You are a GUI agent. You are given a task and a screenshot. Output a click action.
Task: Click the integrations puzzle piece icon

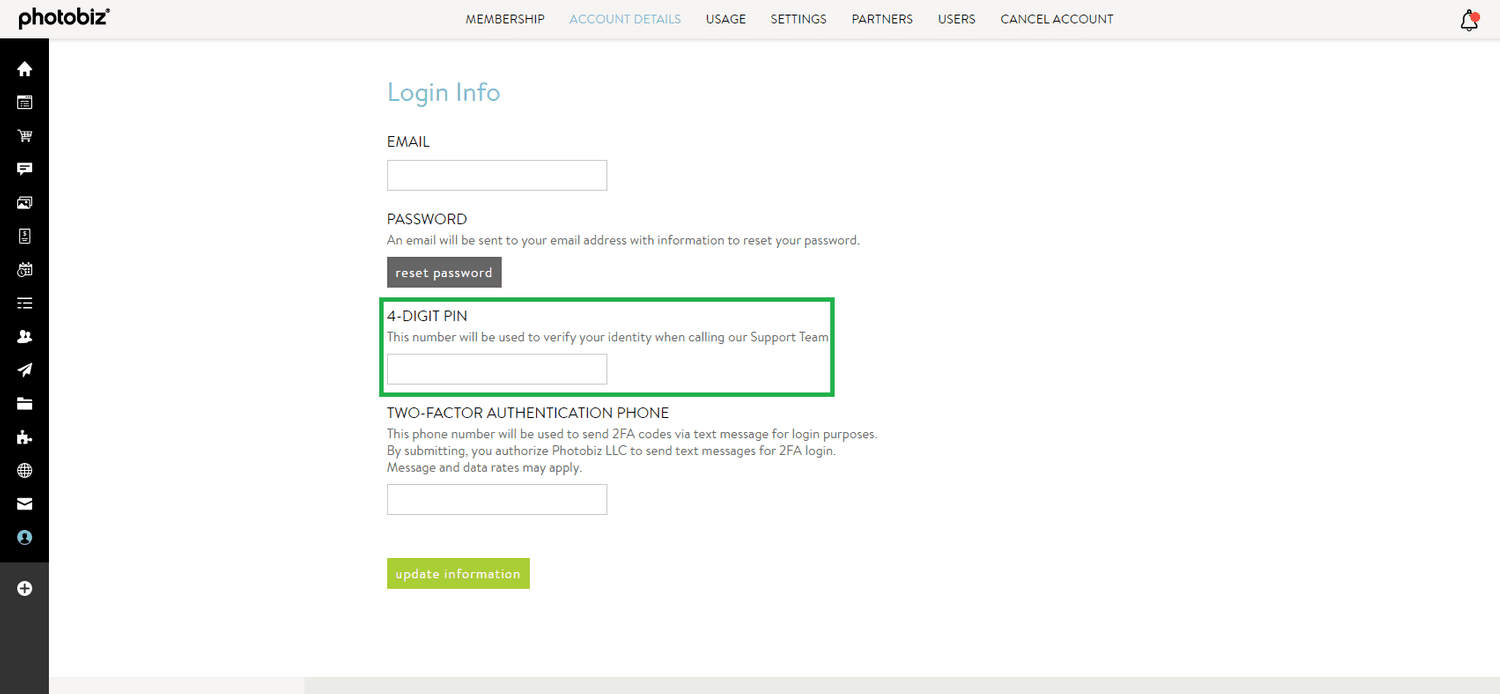tap(24, 436)
